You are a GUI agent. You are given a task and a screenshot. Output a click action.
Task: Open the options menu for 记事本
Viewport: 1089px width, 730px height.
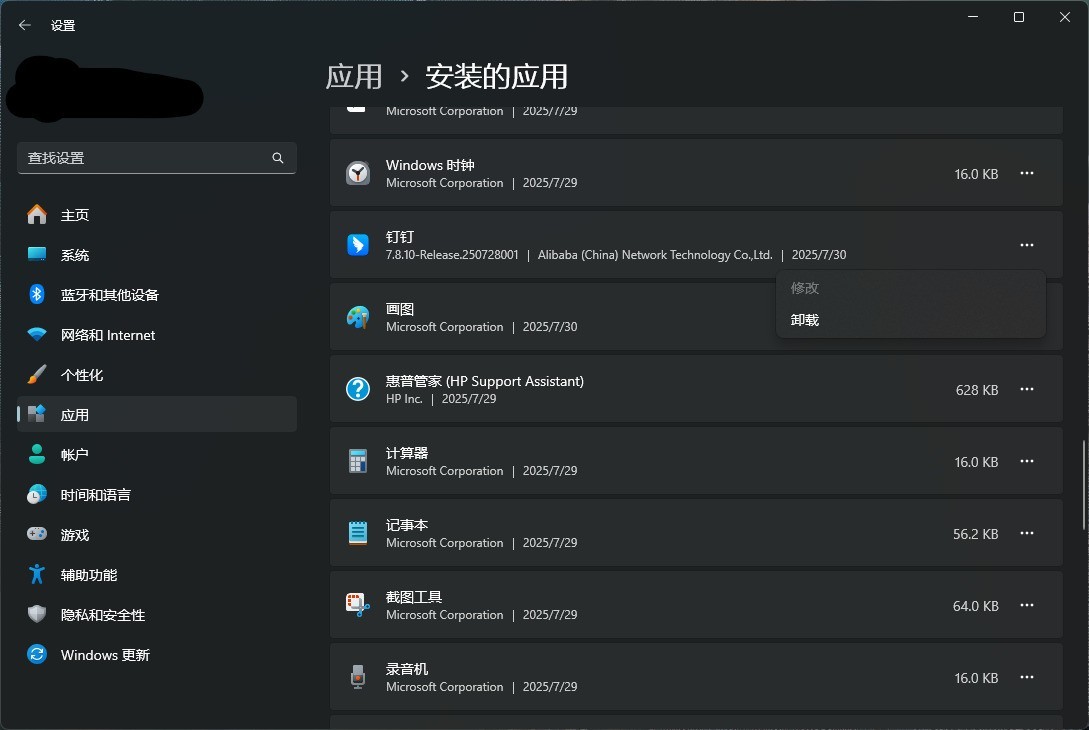[1026, 533]
